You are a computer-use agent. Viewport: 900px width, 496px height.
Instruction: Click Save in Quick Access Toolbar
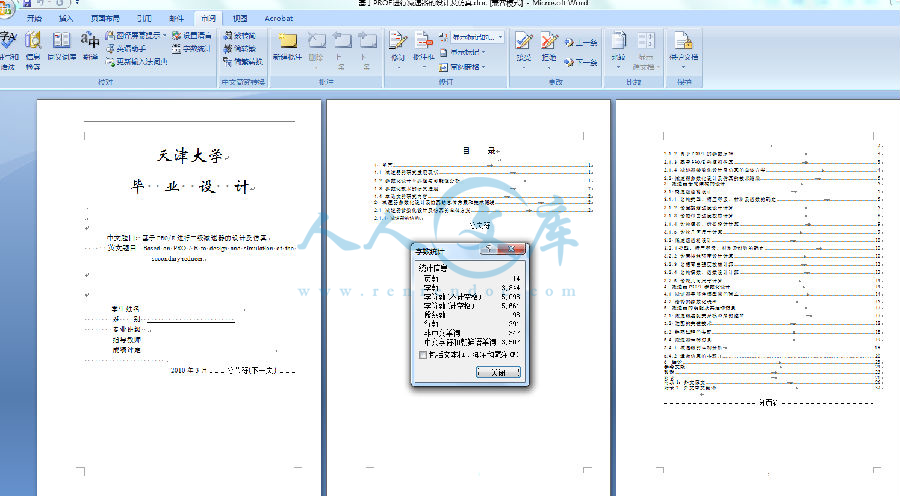[27, 3]
